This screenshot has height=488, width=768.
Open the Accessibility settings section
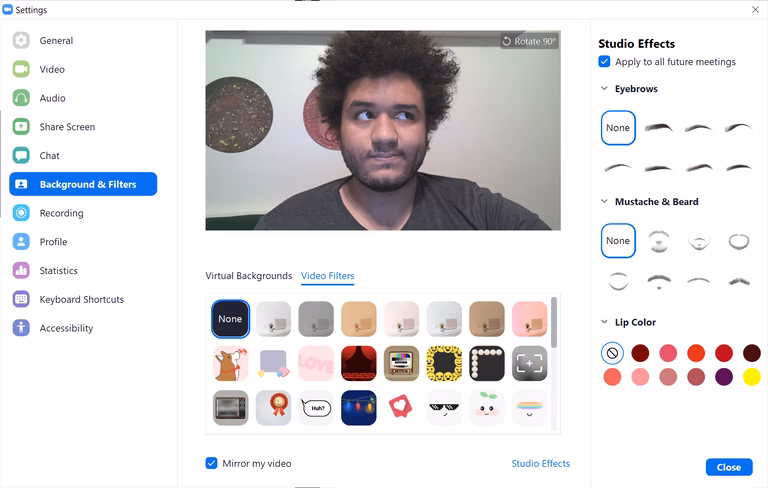[66, 328]
